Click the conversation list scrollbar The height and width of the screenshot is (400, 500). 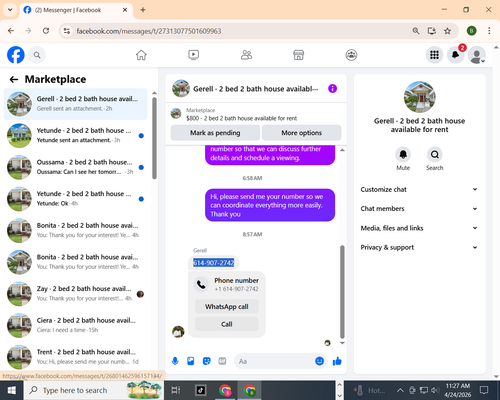click(x=154, y=138)
